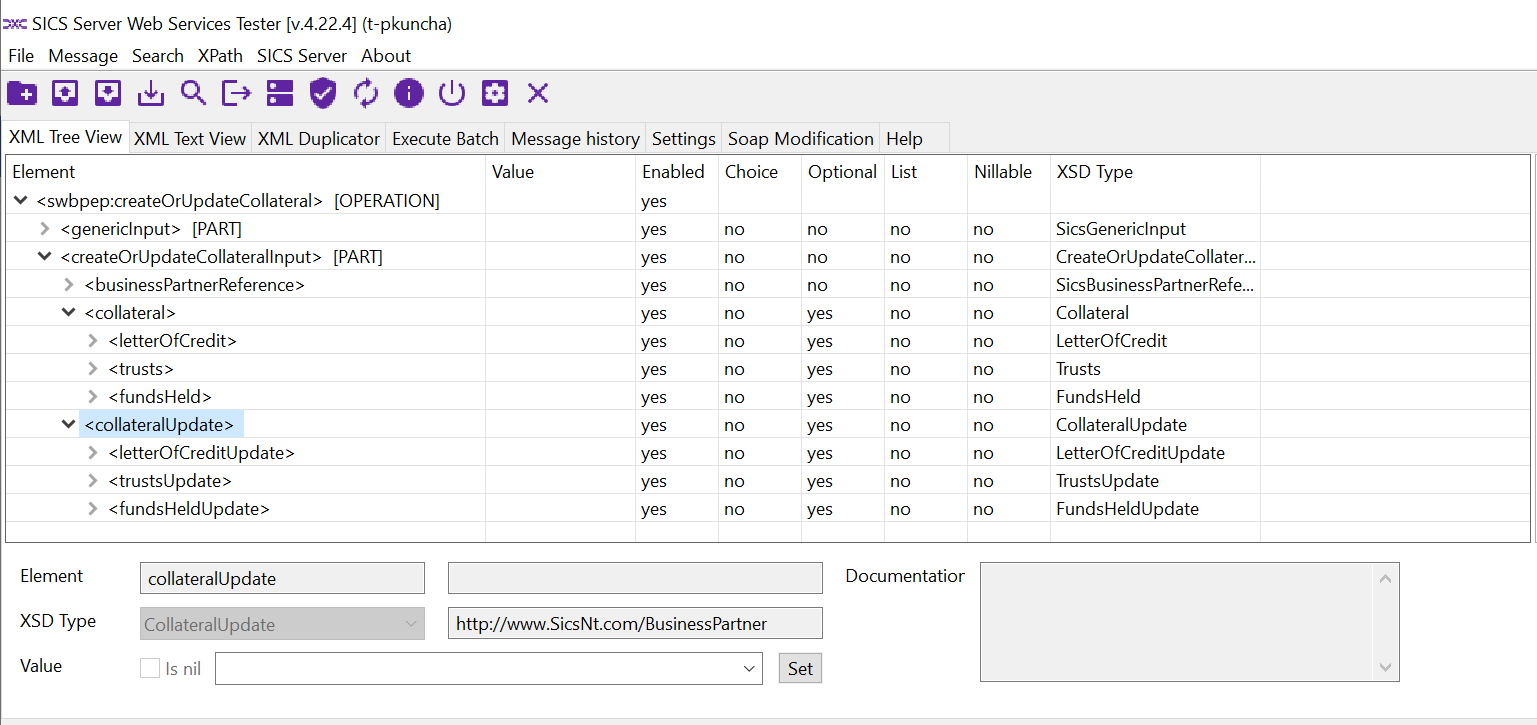1537x725 pixels.
Task: Click the download arrow toolbar icon
Action: [150, 94]
